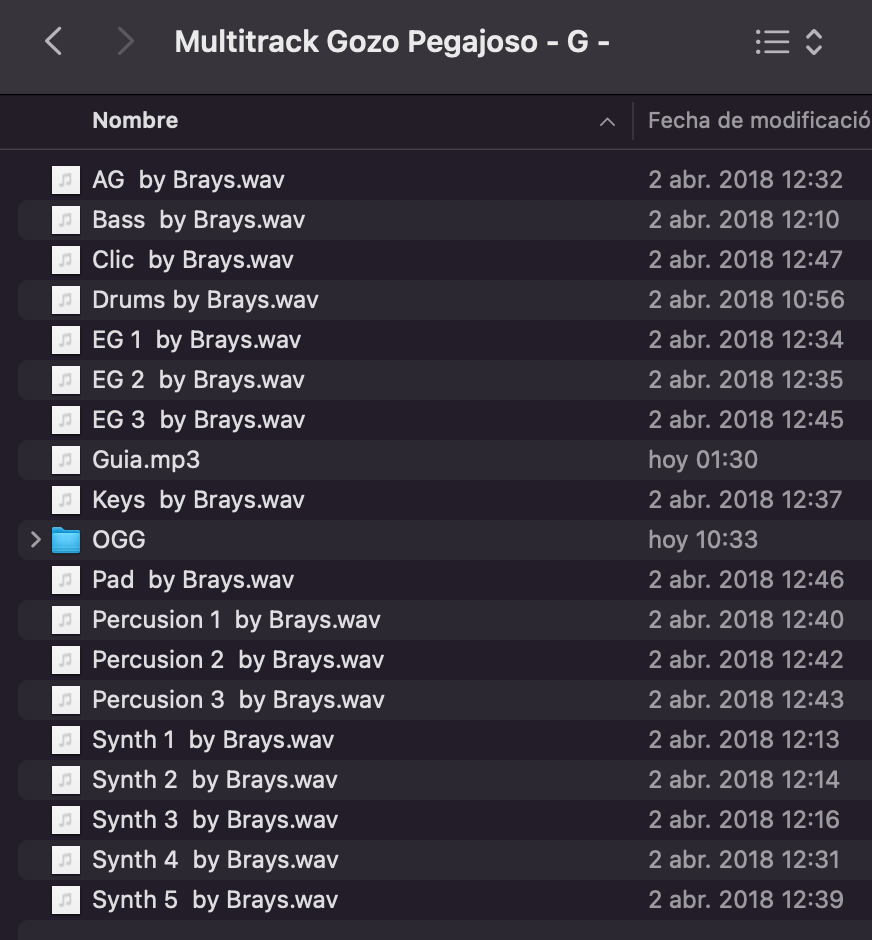Select EG 2 by Brays.wav

tap(445, 379)
